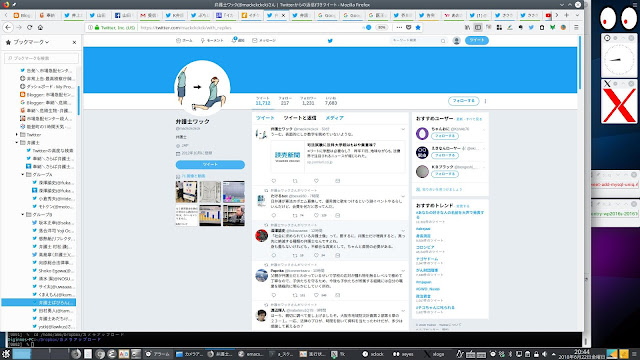
Task: Collapse the 弁護士 bookmark folder
Action: (x=17, y=142)
